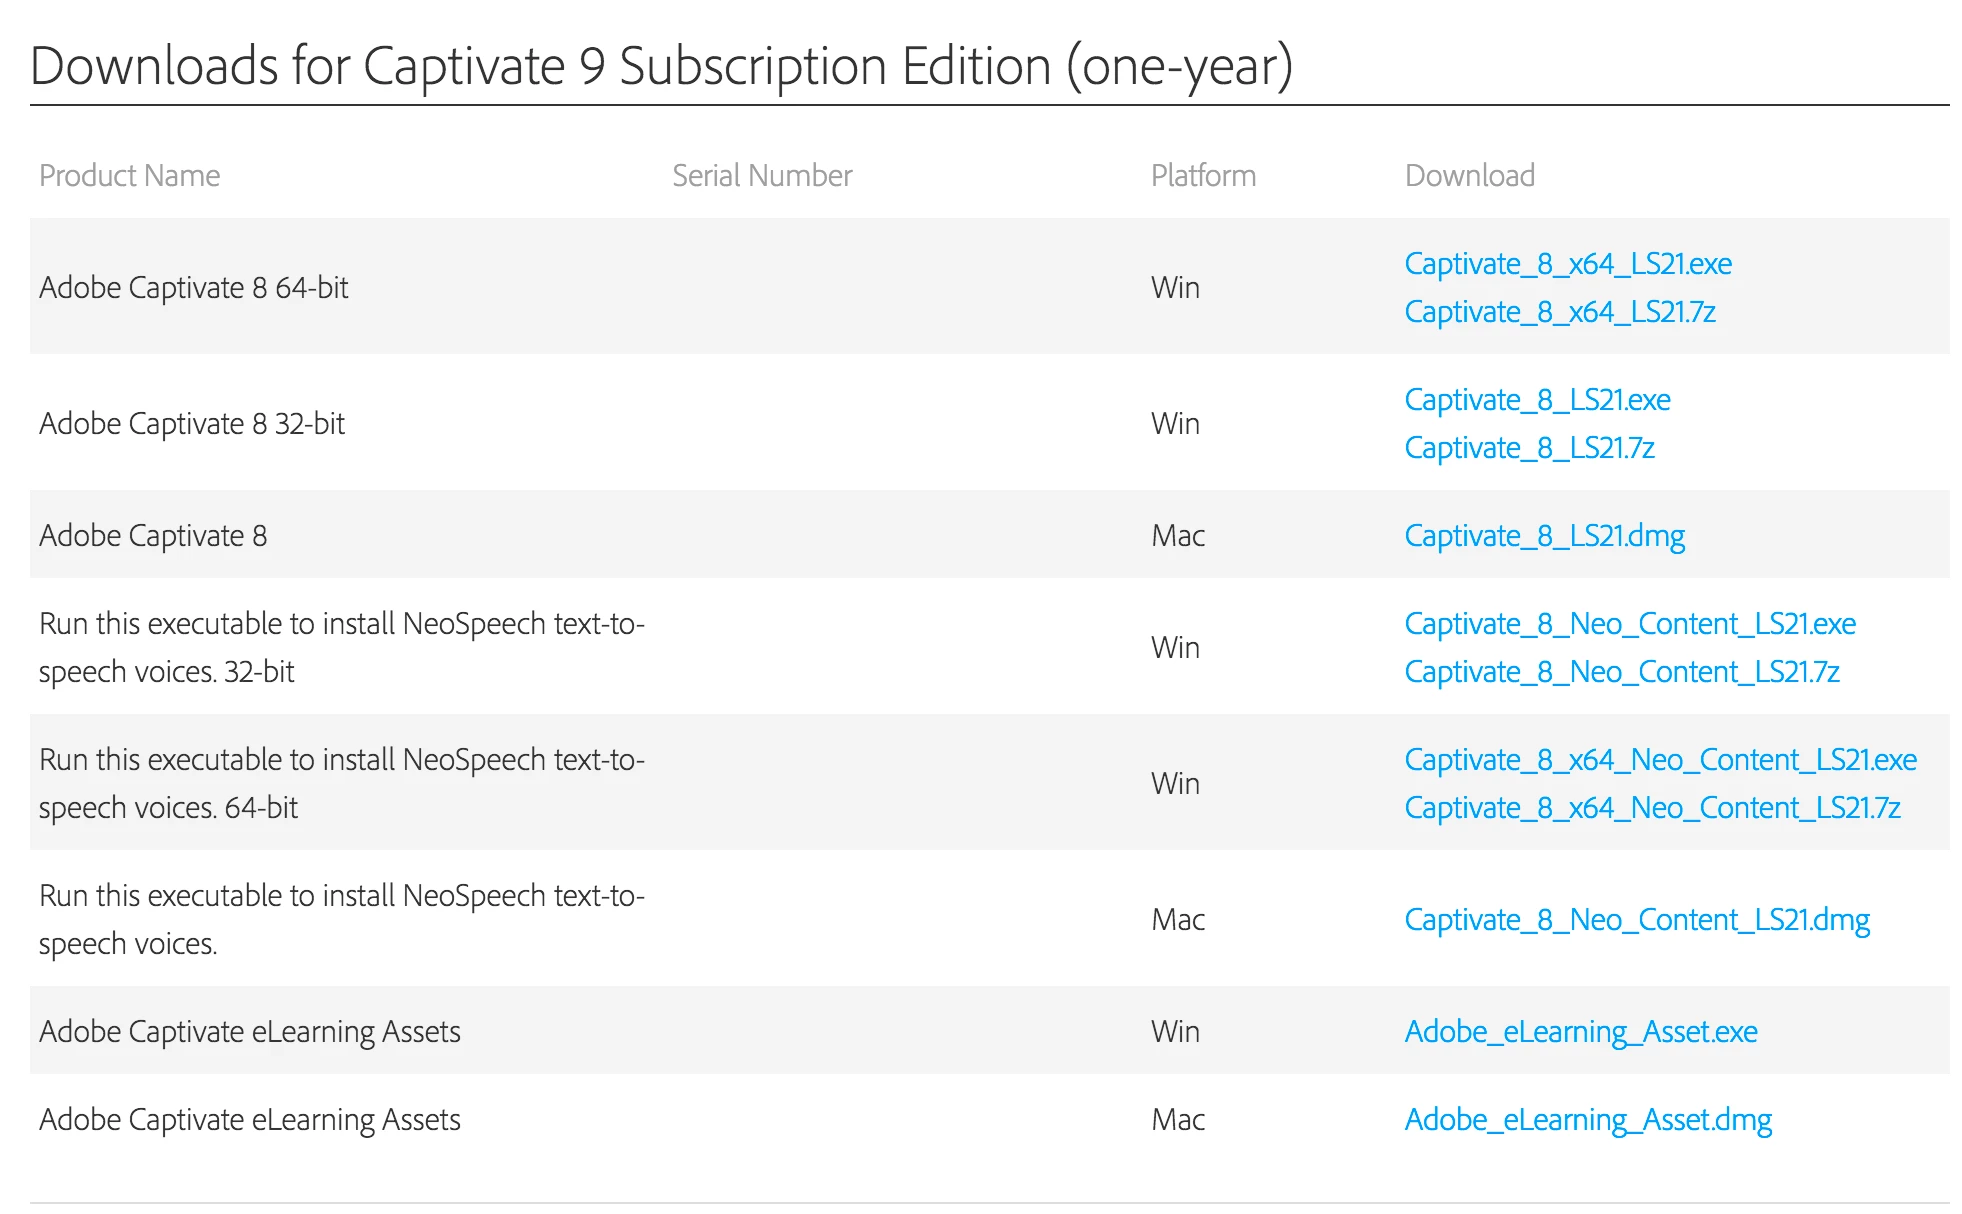Download Adobe_eLearning_Asset.exe
The image size is (1962, 1214).
[1581, 1032]
